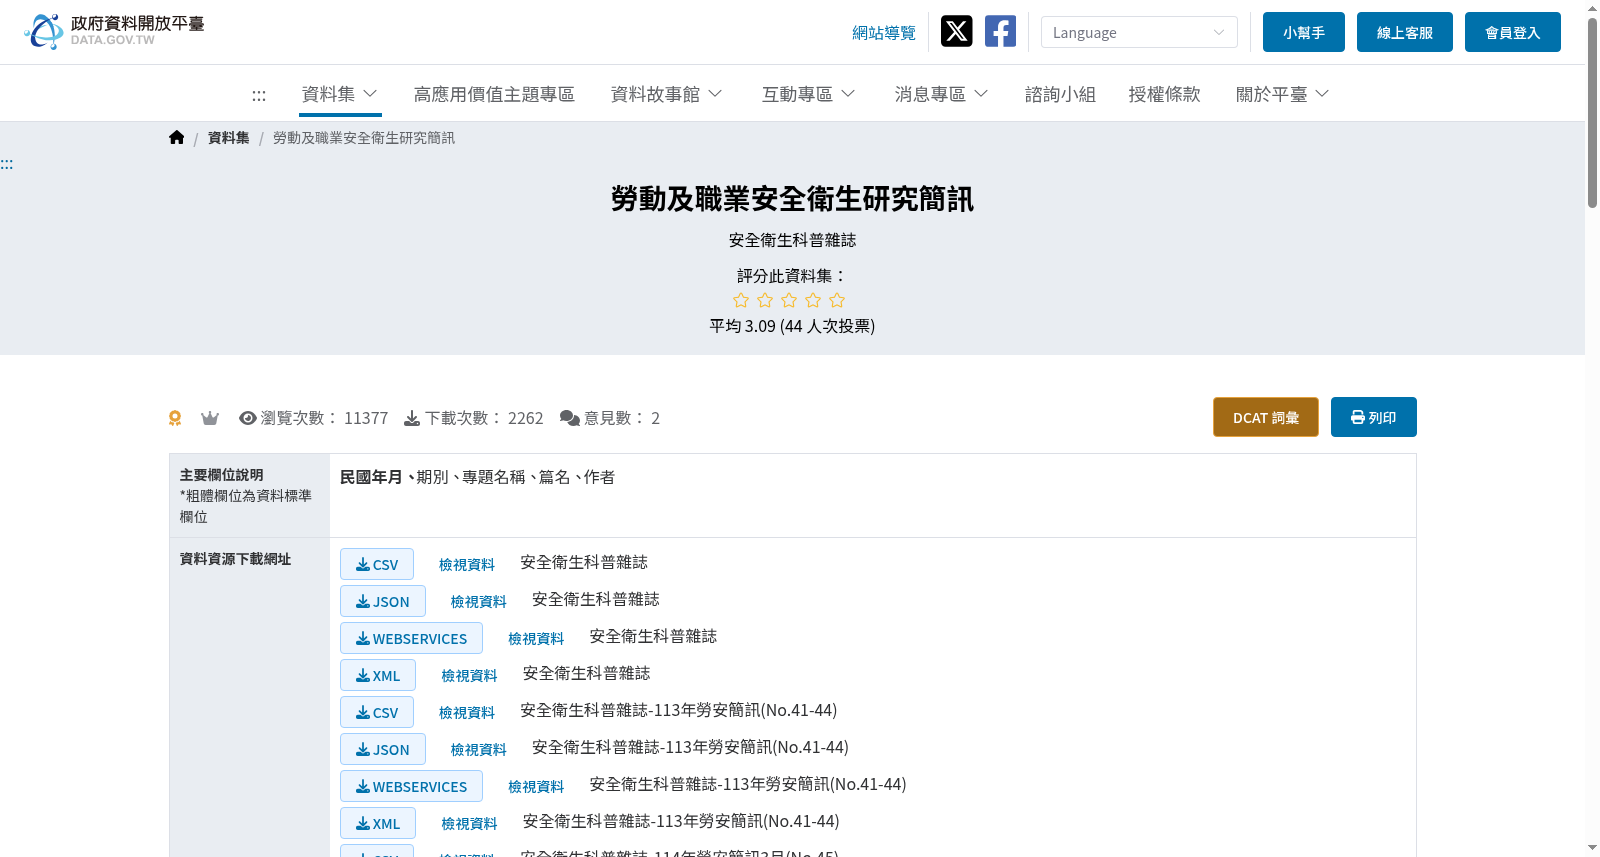Click 檢視資料 beside first XML row
This screenshot has height=857, width=1600.
point(469,676)
